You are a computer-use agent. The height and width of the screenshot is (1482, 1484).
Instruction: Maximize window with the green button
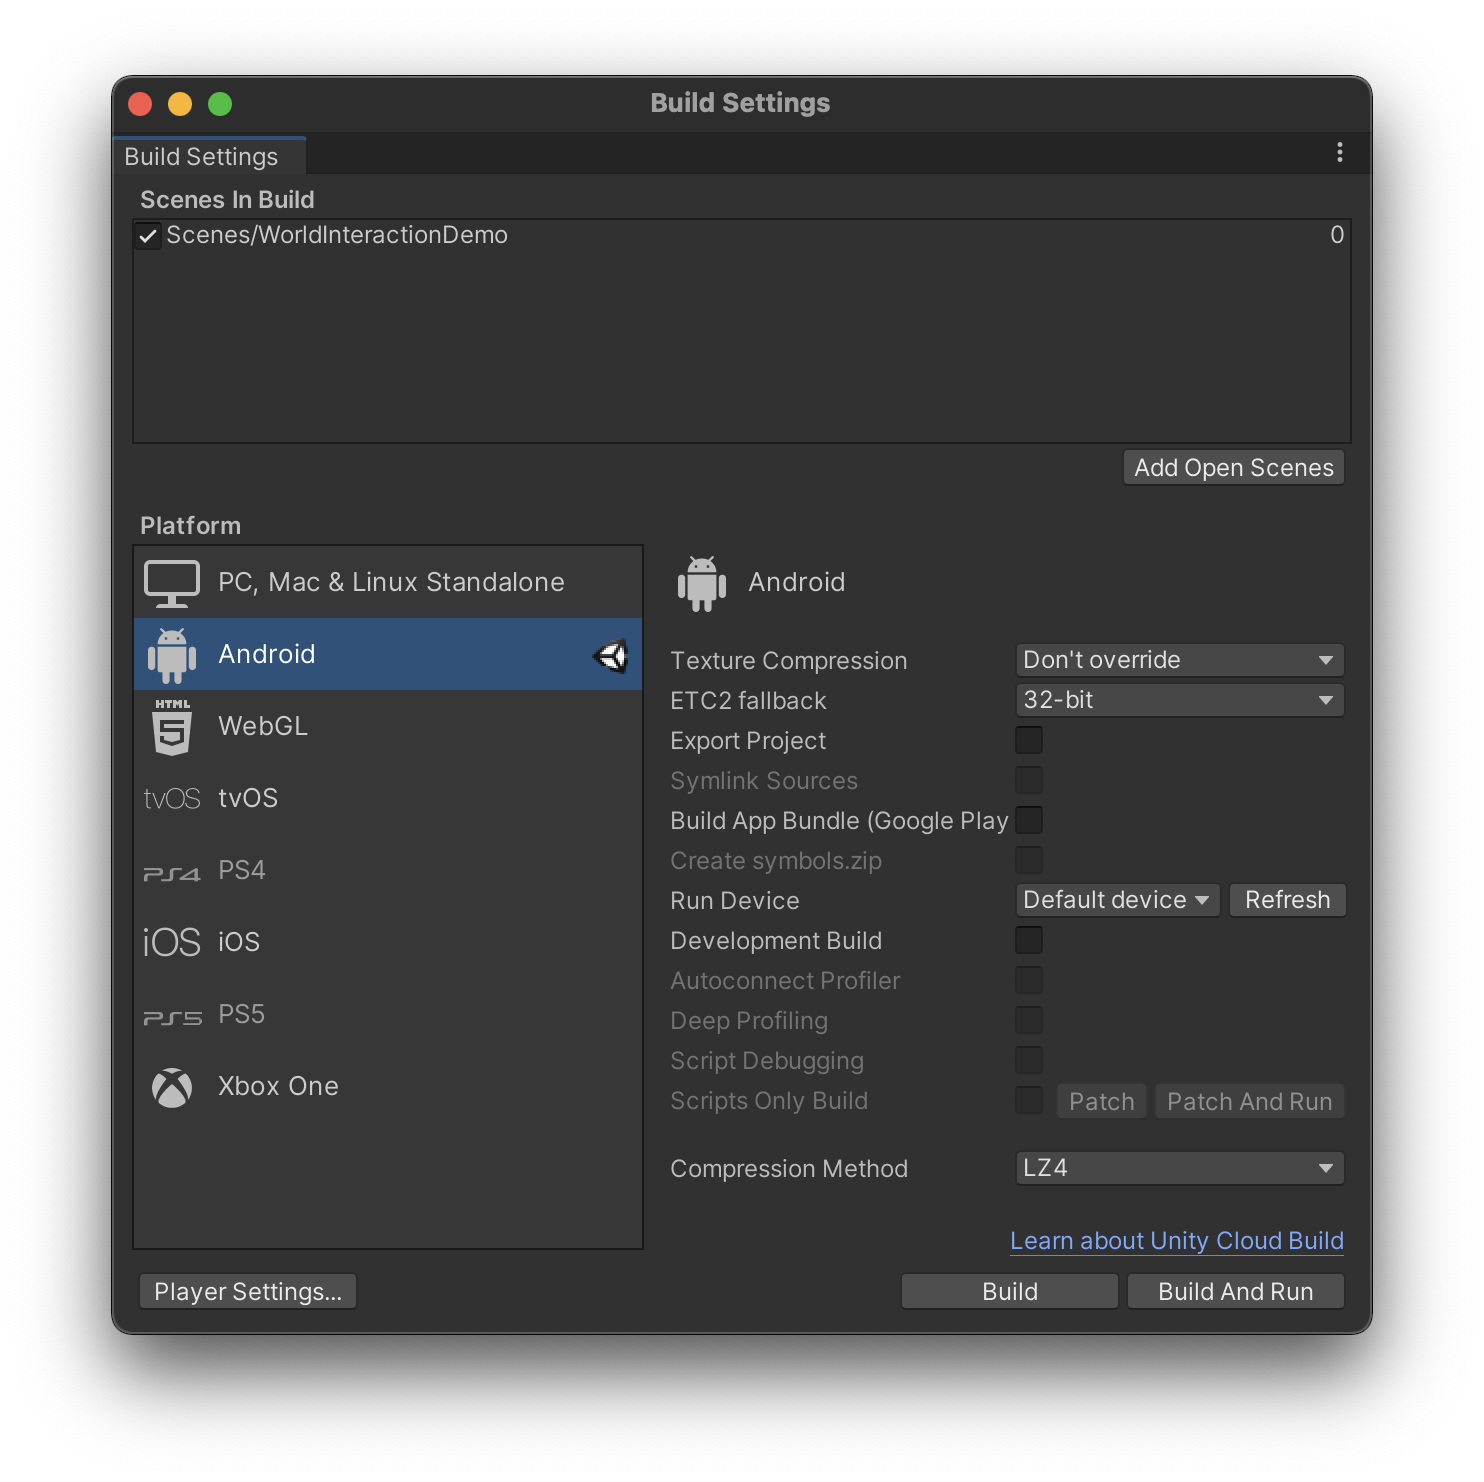[220, 104]
